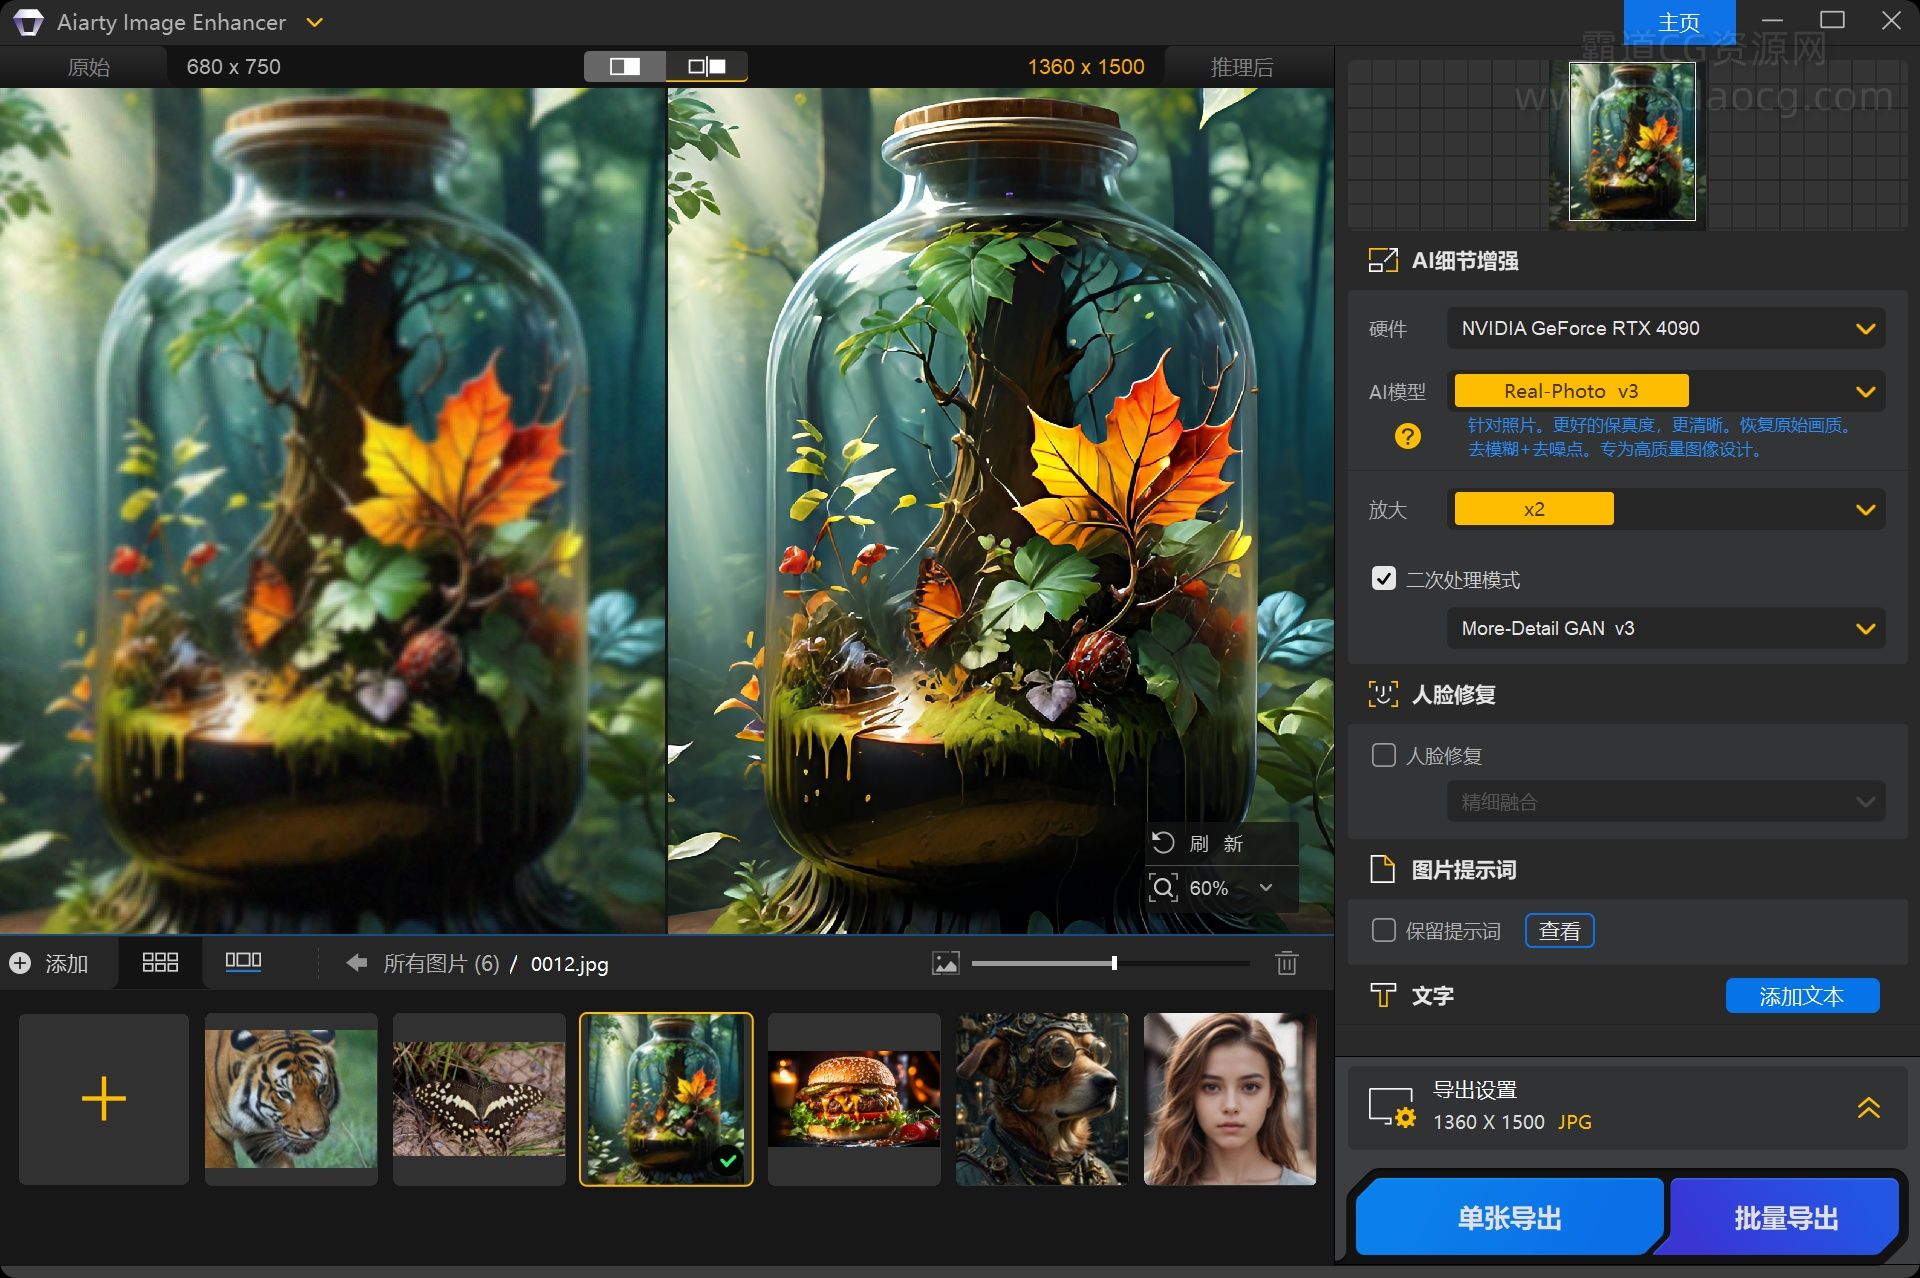
Task: Switch to grid thumbnail view
Action: (x=160, y=963)
